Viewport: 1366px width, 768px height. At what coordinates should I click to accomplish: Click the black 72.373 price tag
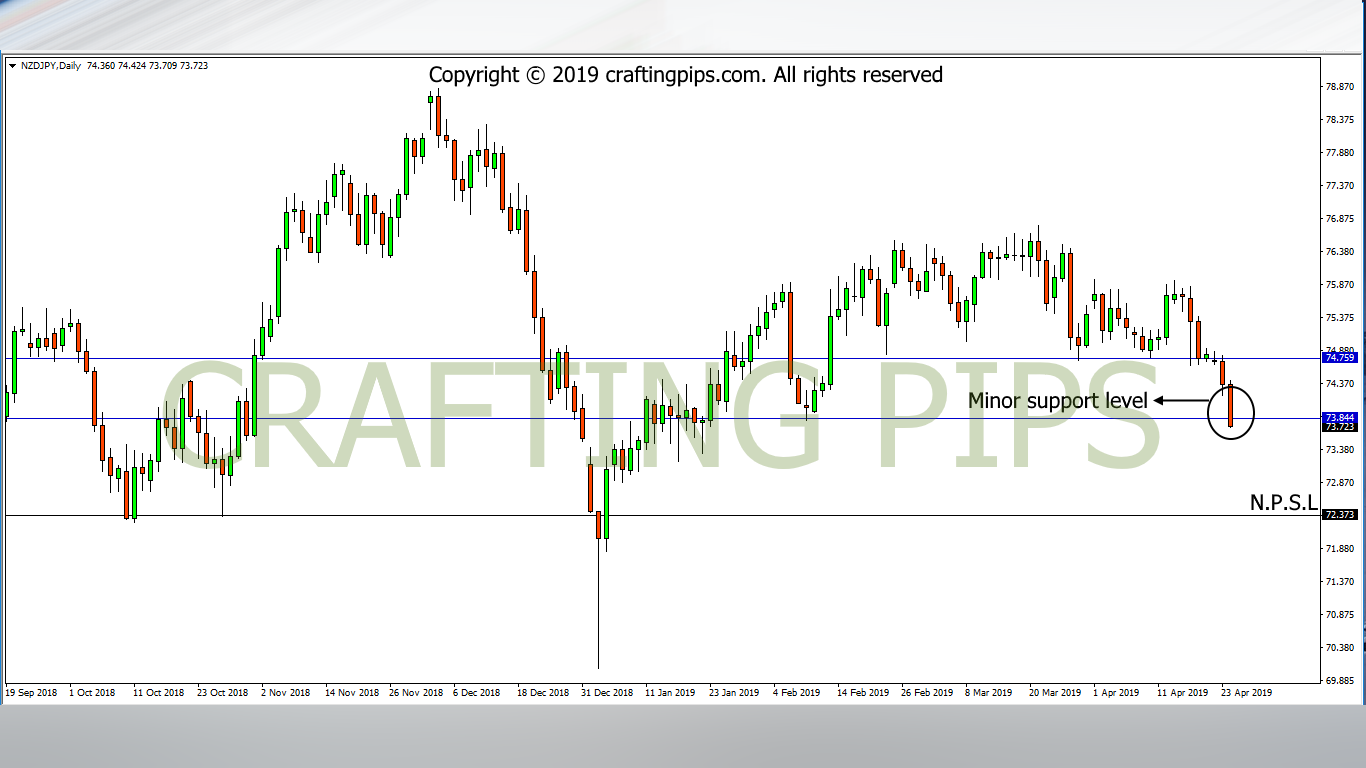coord(1338,515)
